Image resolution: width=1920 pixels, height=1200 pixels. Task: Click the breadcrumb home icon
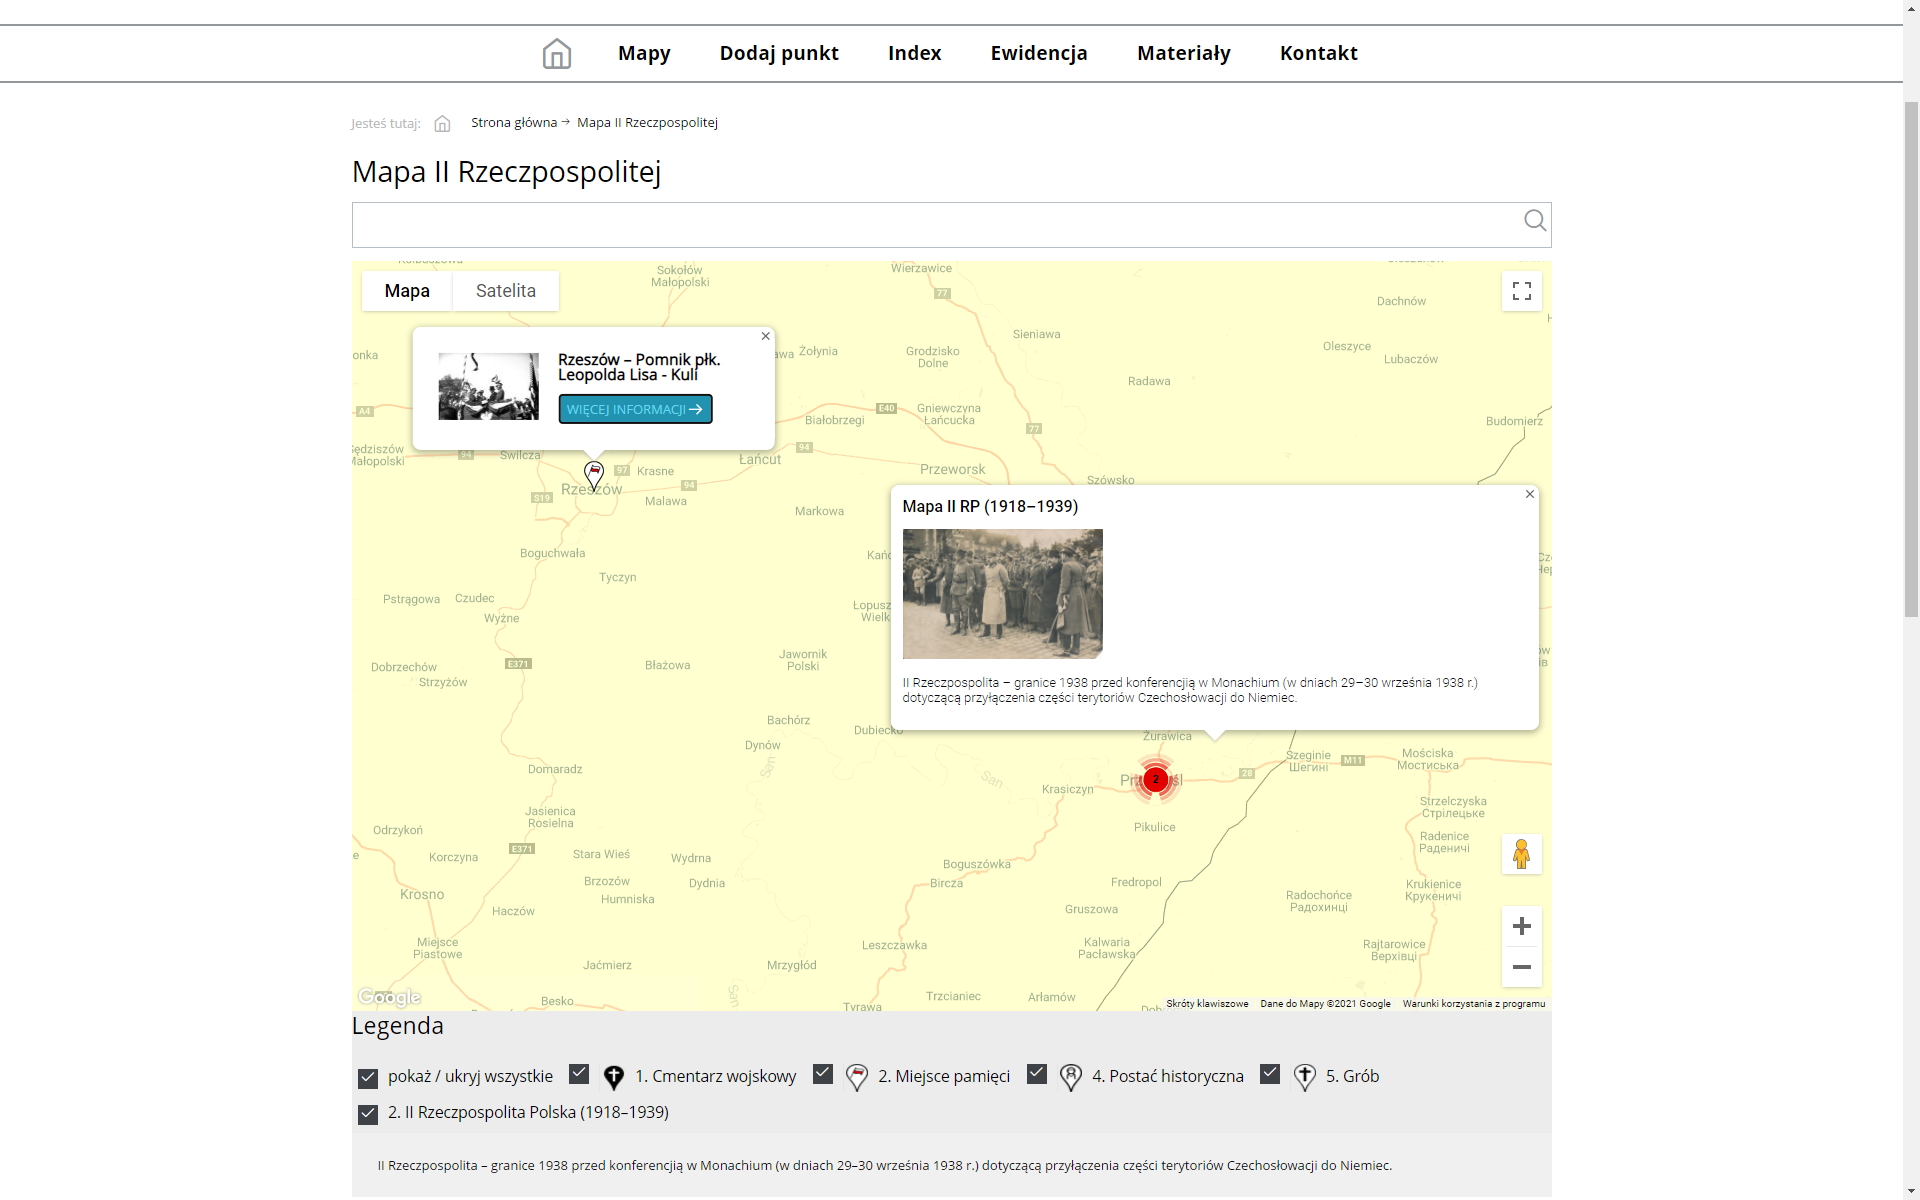[x=442, y=124]
